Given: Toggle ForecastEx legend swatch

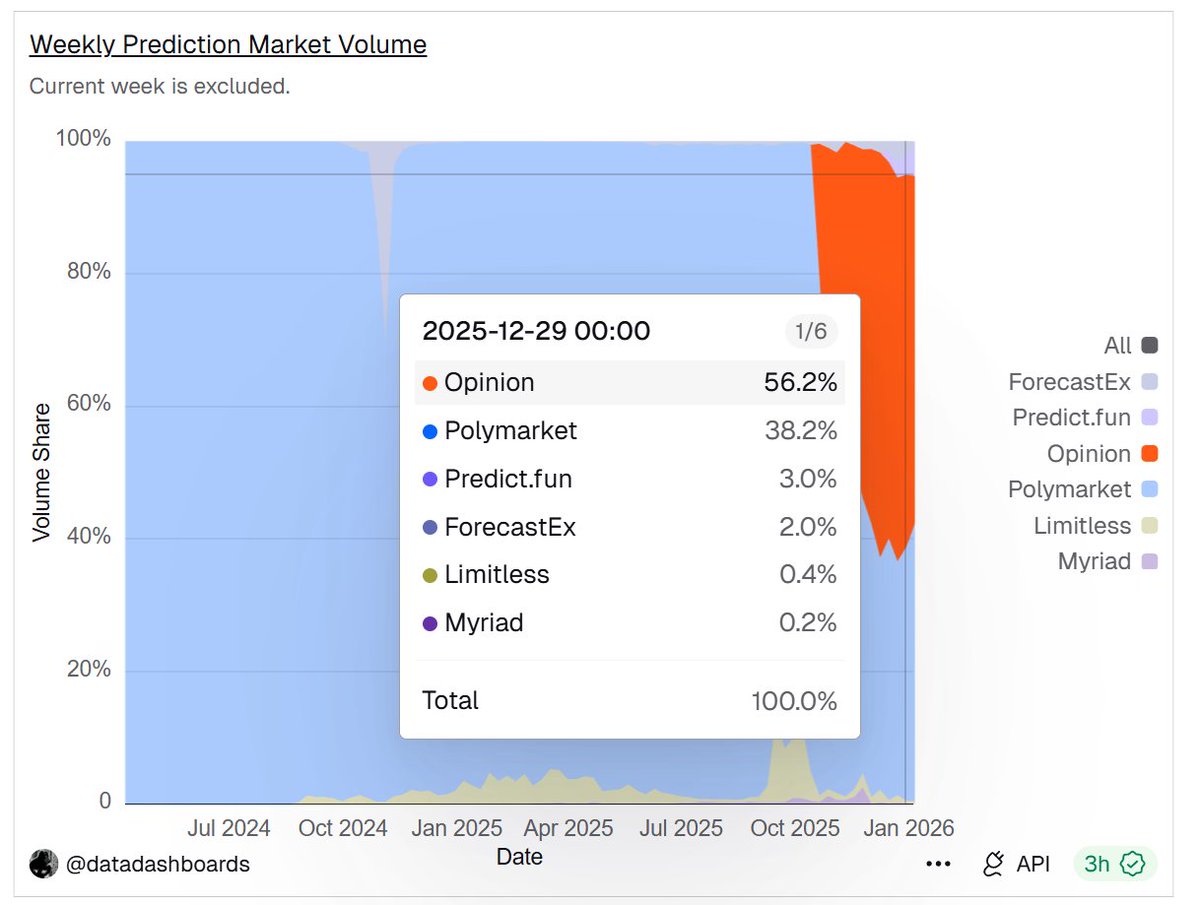Looking at the screenshot, I should click(1149, 382).
